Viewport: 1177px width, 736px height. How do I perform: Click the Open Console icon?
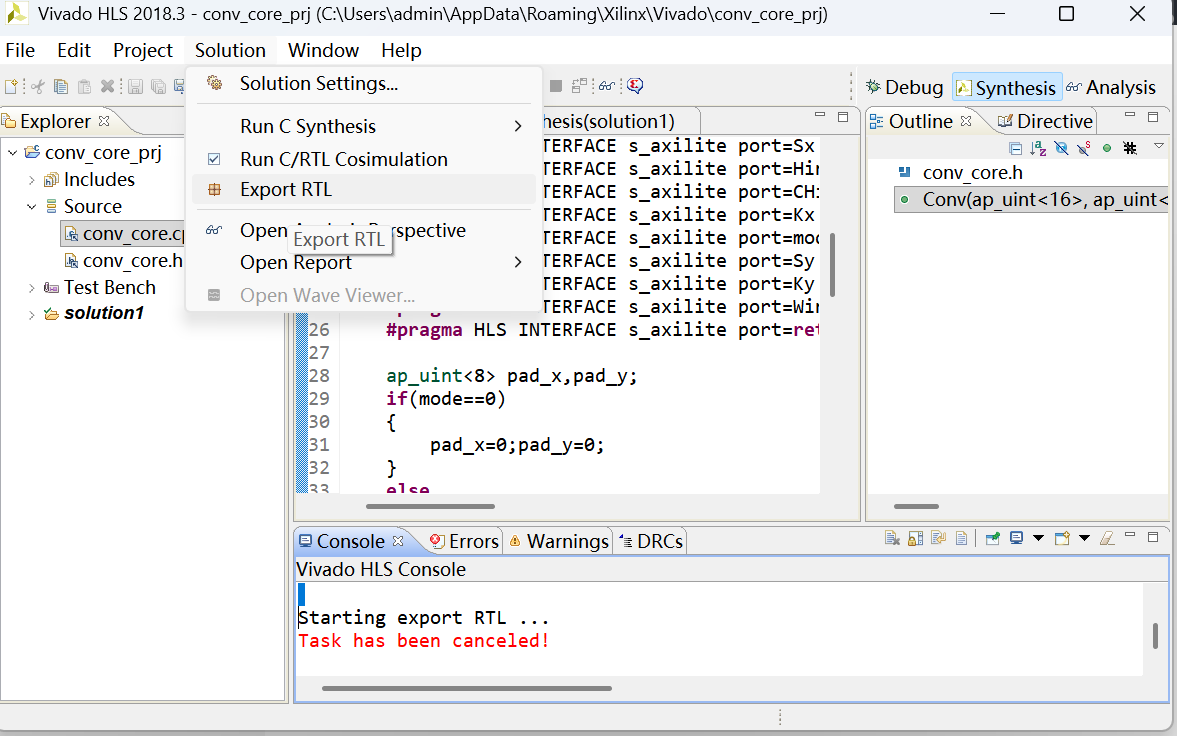point(1061,538)
